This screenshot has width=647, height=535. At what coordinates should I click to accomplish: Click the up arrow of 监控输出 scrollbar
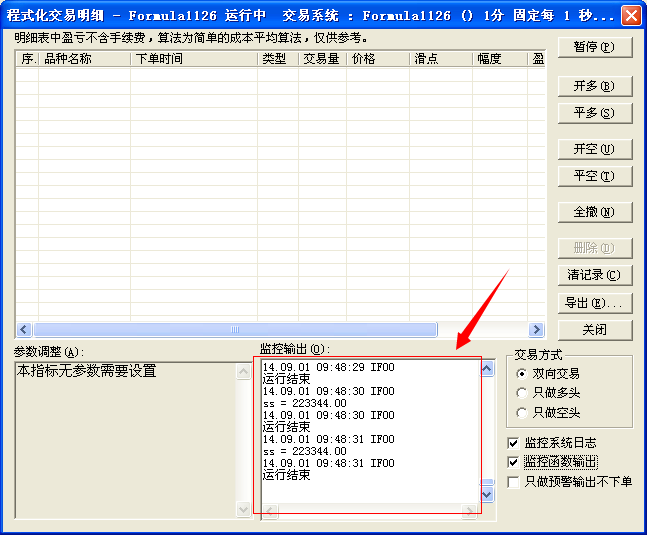pos(487,368)
